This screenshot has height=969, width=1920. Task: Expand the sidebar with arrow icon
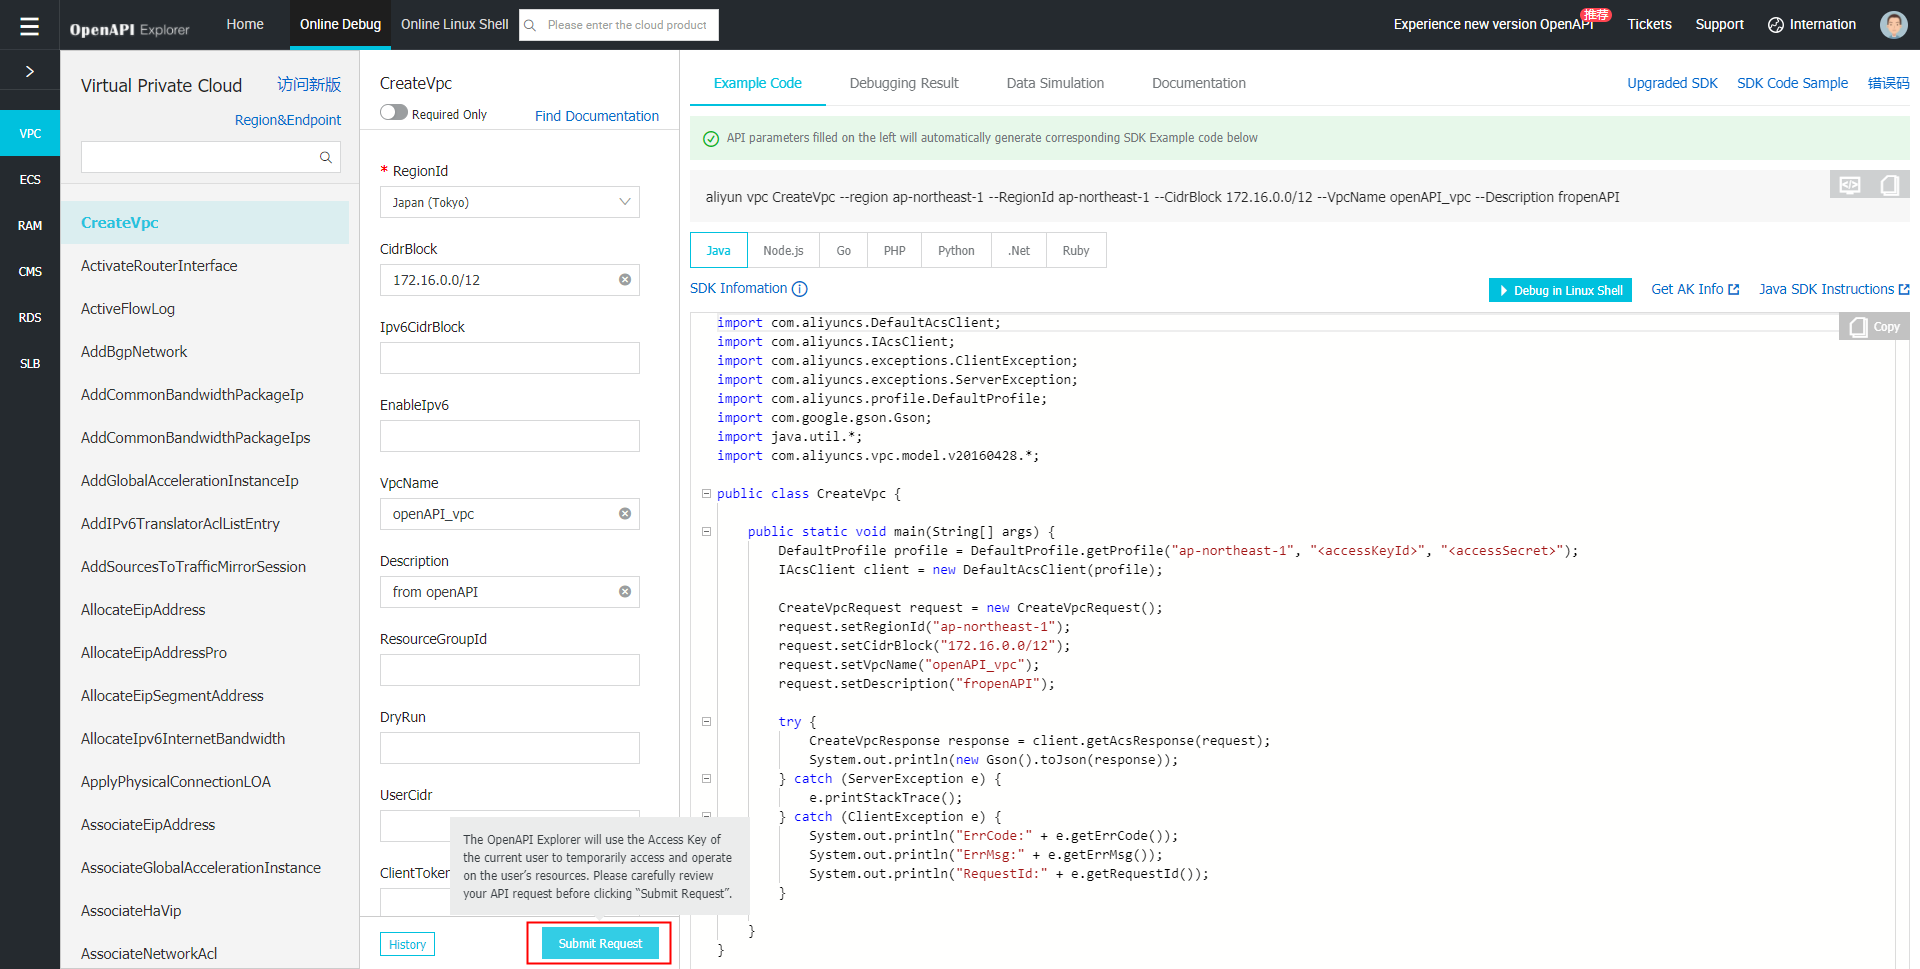click(x=30, y=71)
